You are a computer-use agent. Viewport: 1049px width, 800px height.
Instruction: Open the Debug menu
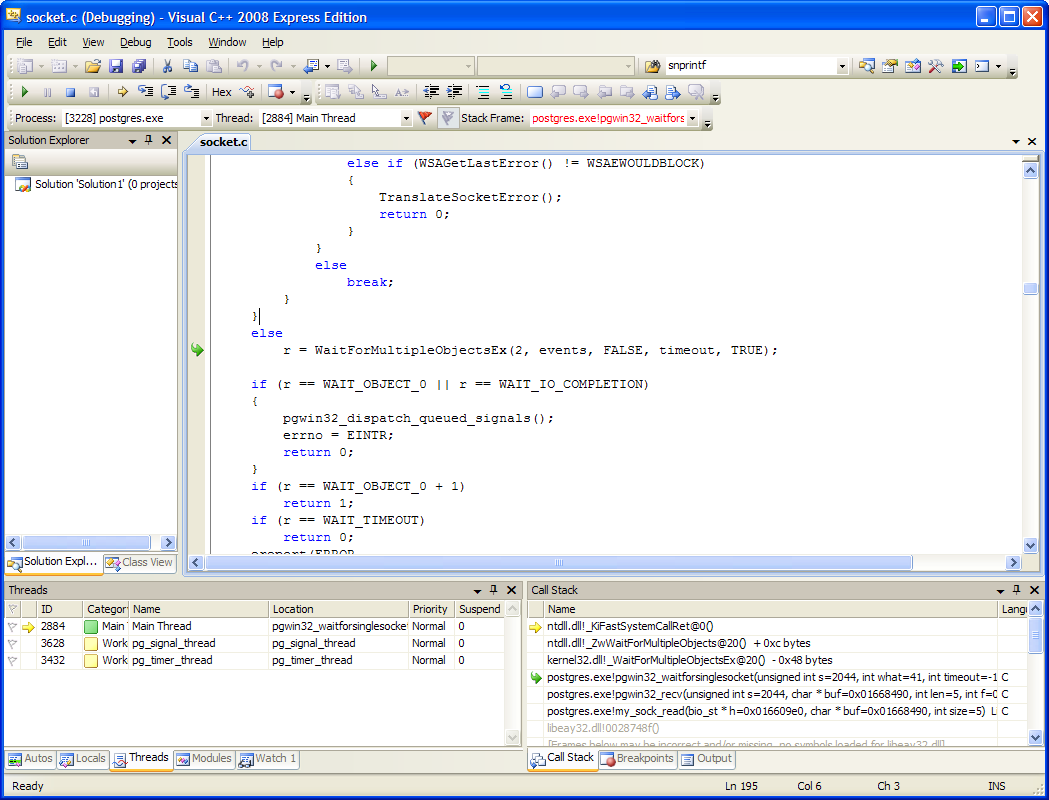(x=135, y=42)
